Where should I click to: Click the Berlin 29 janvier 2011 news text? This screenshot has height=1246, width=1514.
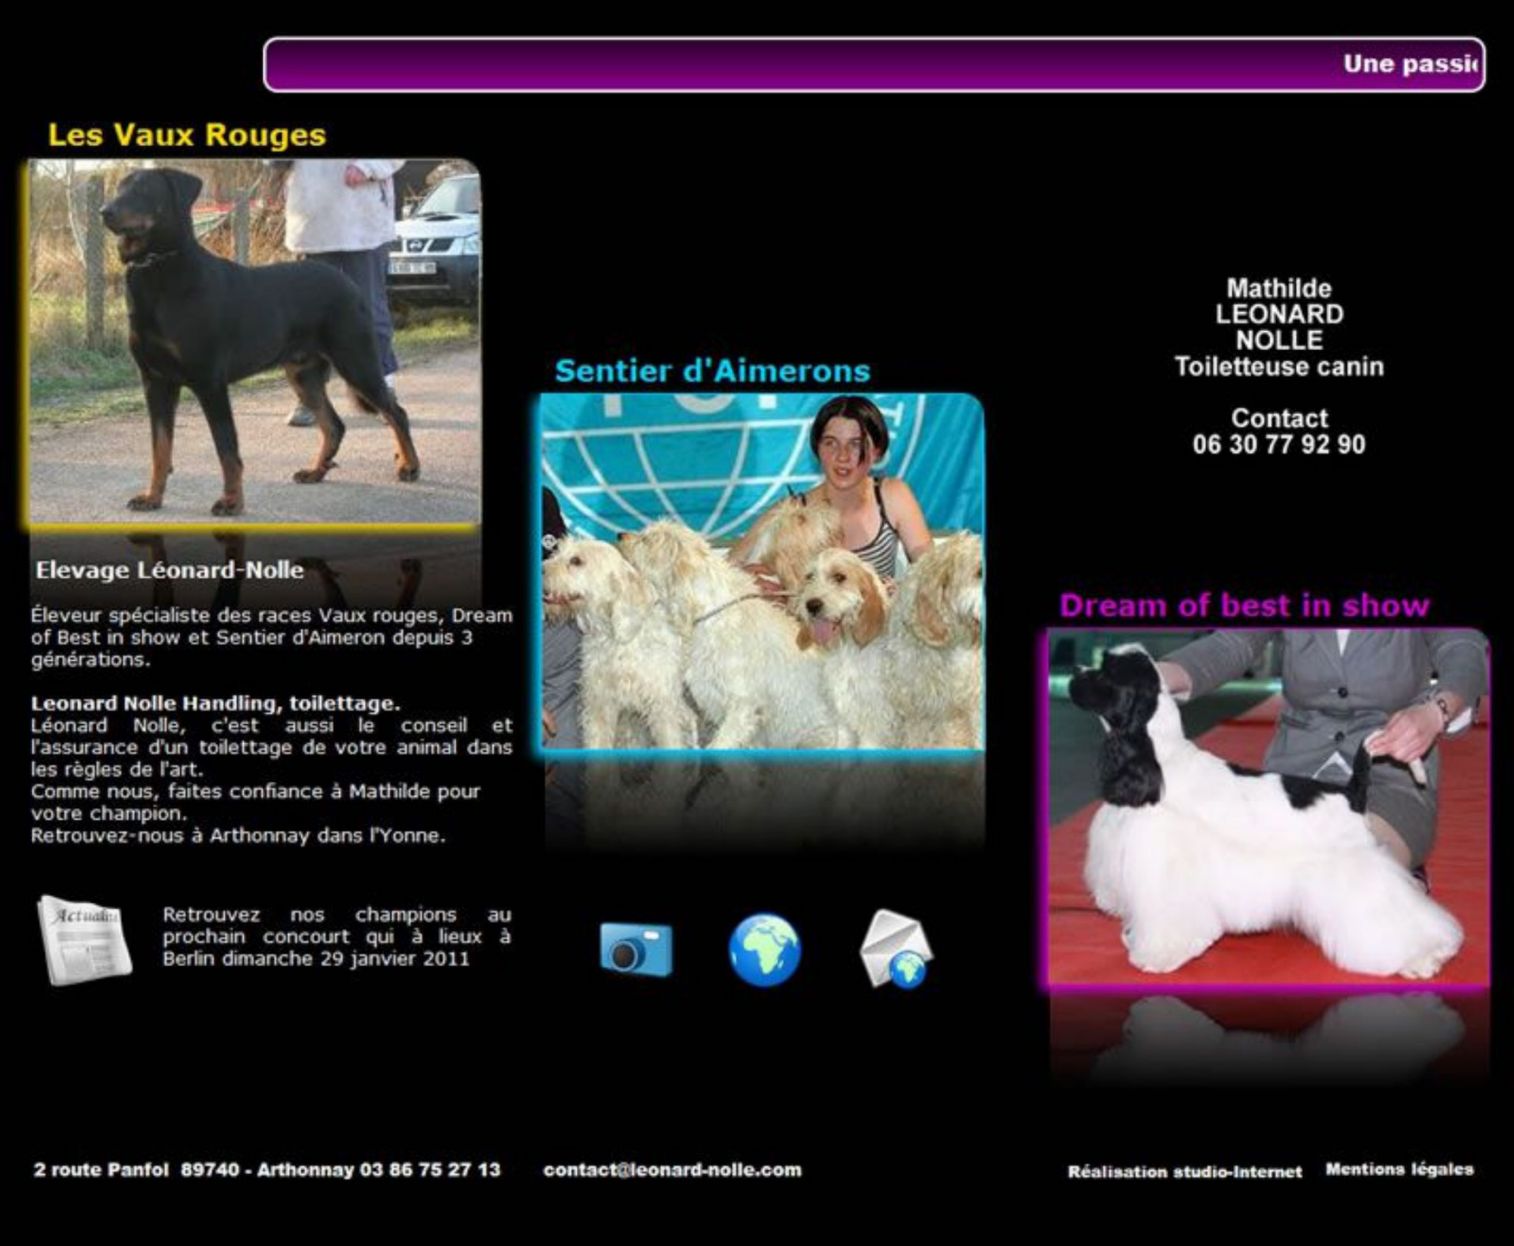(336, 937)
